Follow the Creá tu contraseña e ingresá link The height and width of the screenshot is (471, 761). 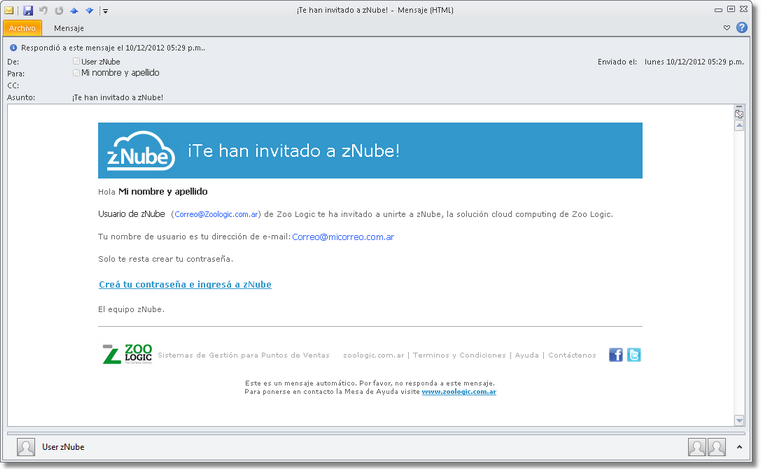point(185,285)
